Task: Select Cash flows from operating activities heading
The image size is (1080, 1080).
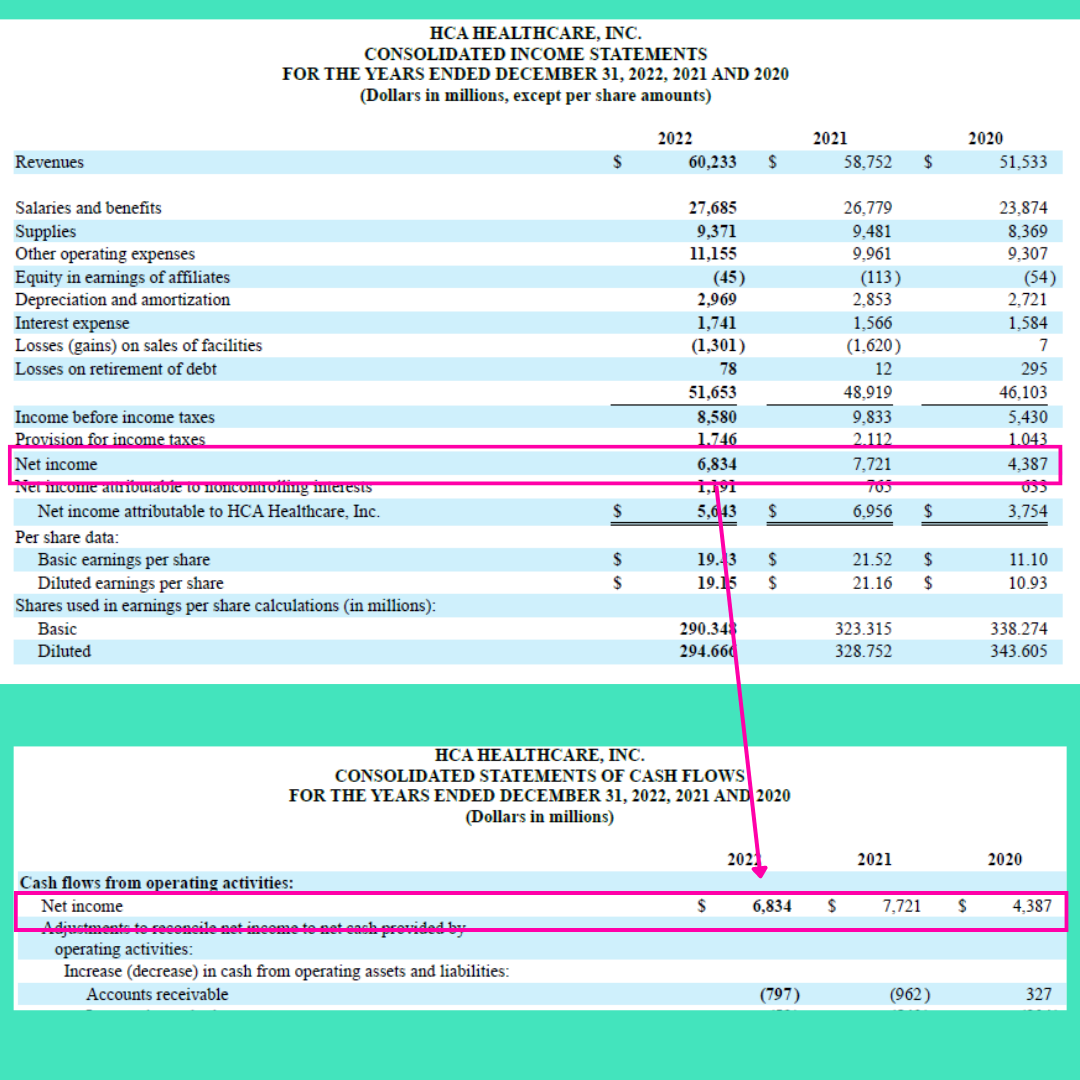Action: (x=156, y=883)
